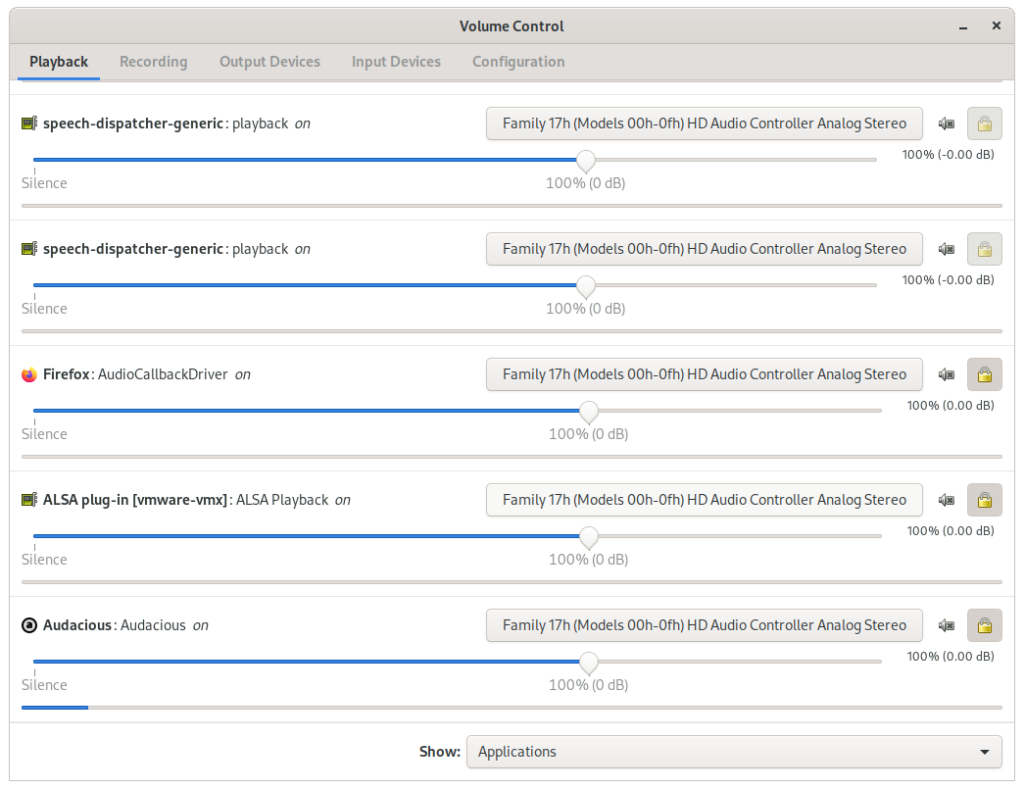Screen dimensions: 1024x790
Task: Choose output device for the Audacious stream
Action: point(704,625)
